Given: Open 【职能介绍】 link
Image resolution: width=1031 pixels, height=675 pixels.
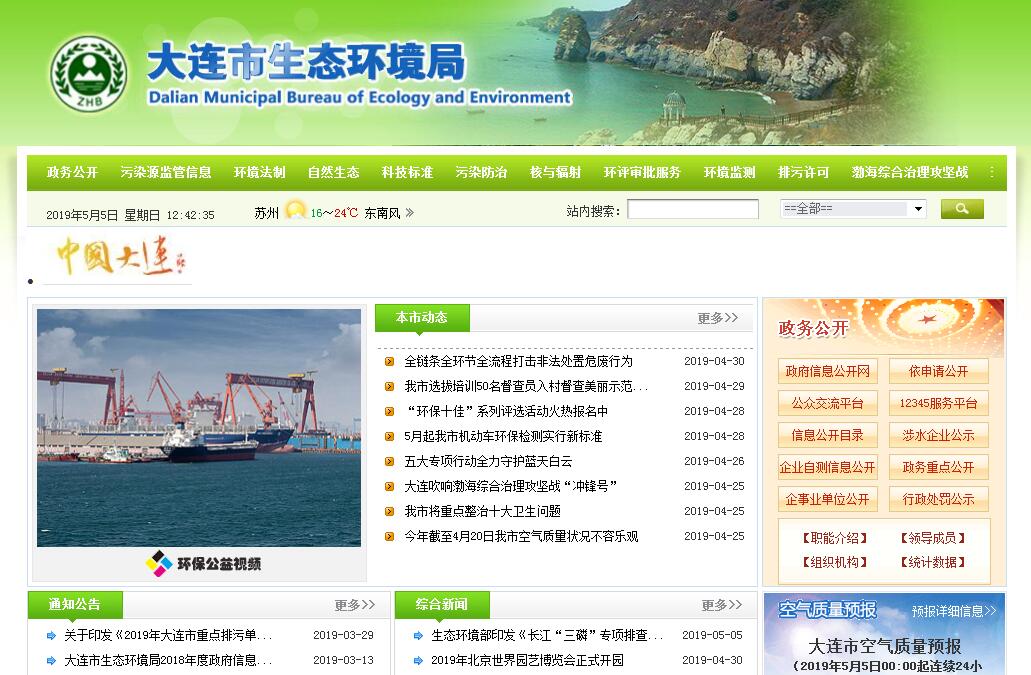Looking at the screenshot, I should (x=835, y=538).
